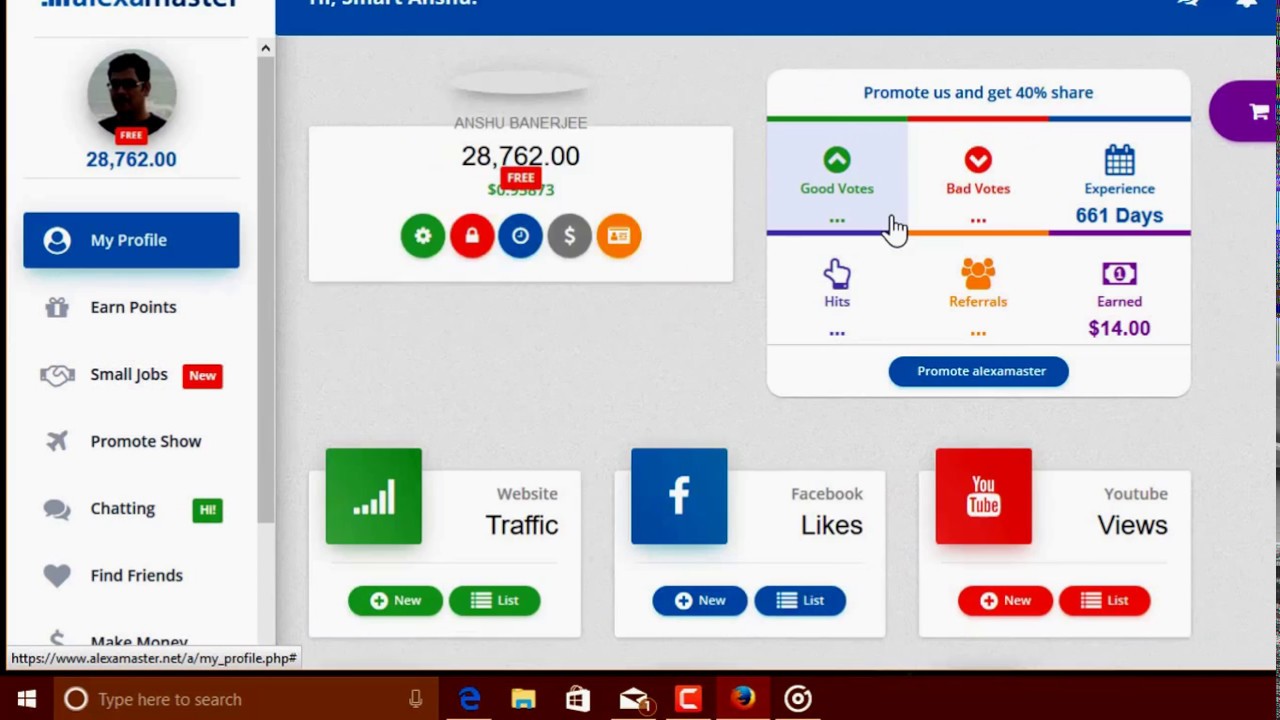1280x720 pixels.
Task: Click the Website Traffic signal bars tile
Action: click(374, 496)
